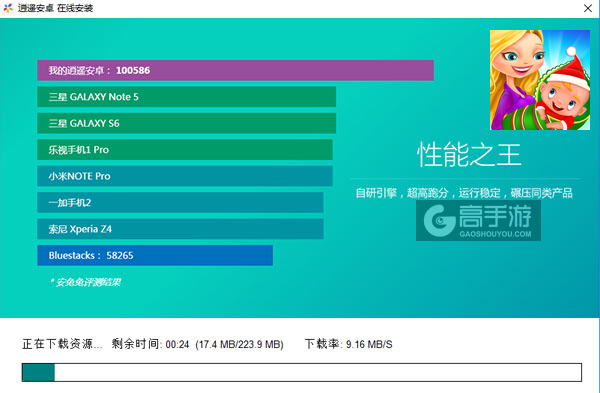This screenshot has height=393, width=600.
Task: Select the blue Bluestacks 58265 bar
Action: 155,255
